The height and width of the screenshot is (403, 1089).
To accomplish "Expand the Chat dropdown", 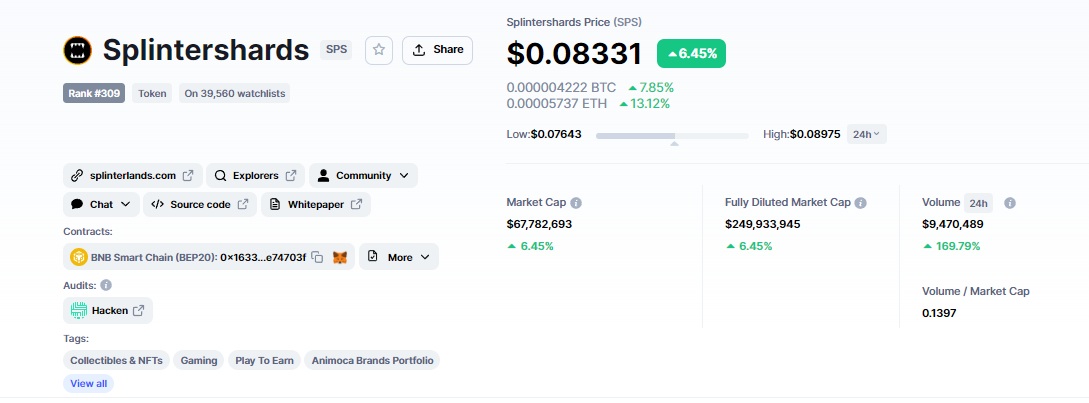I will click(101, 204).
